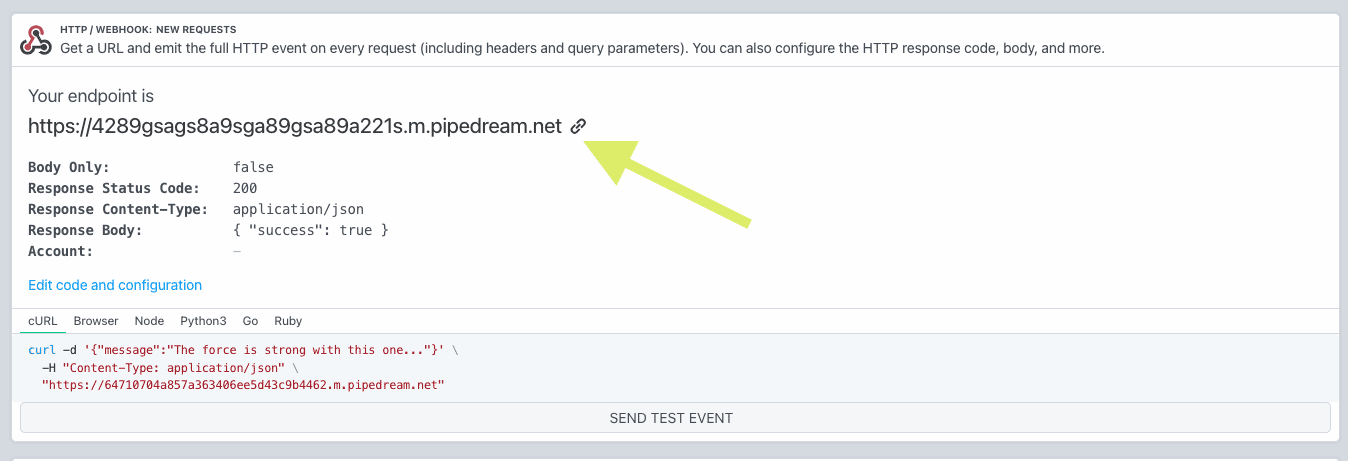The width and height of the screenshot is (1348, 461).
Task: Select the cURL tab
Action: point(44,321)
